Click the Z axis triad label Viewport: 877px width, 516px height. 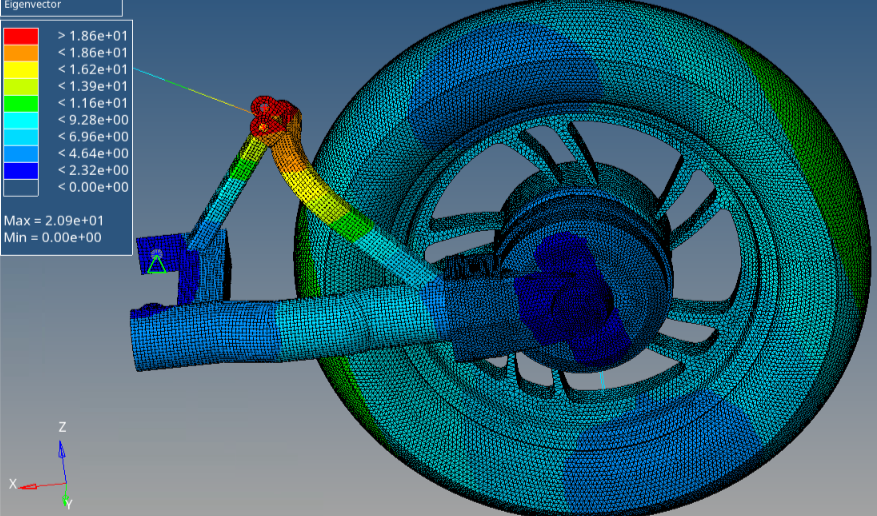point(62,427)
